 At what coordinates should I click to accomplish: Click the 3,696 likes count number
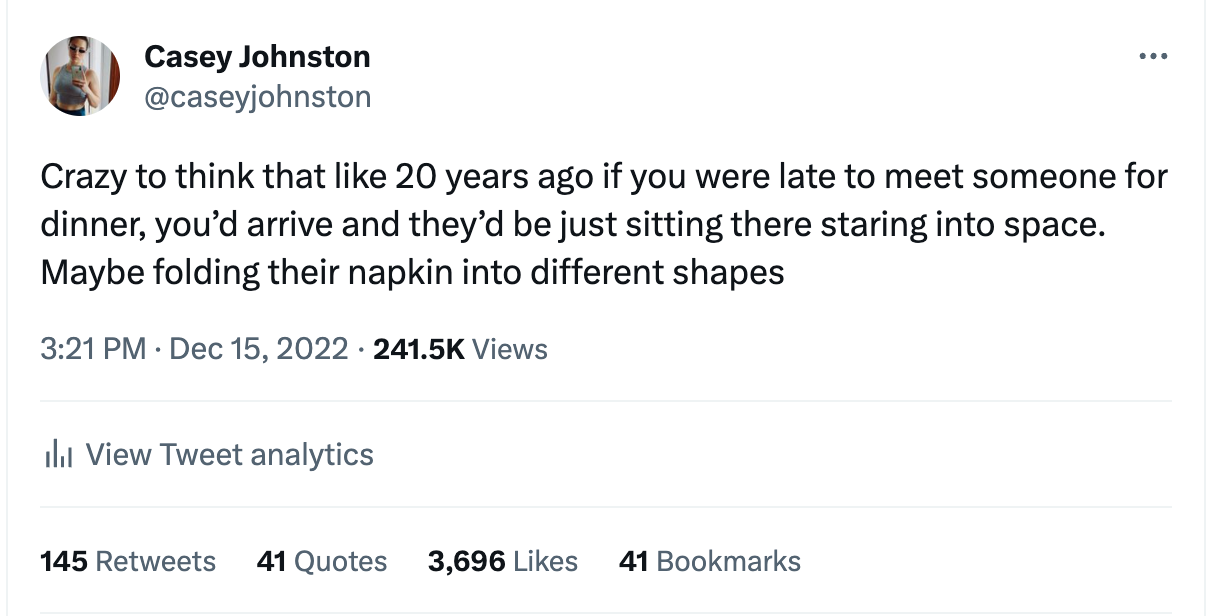click(466, 561)
